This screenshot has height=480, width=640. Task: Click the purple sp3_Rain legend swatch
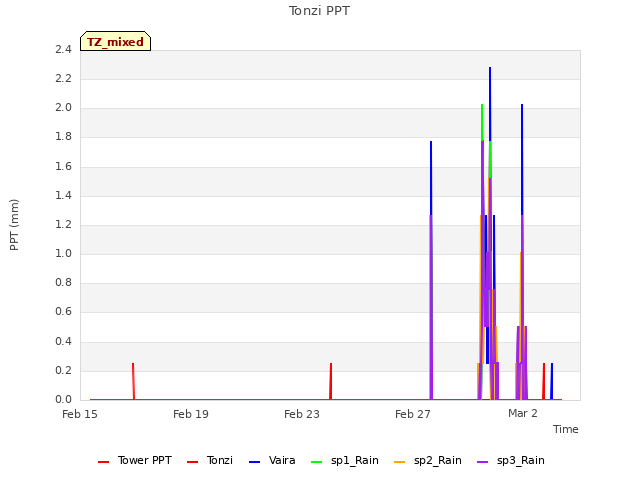(482, 462)
